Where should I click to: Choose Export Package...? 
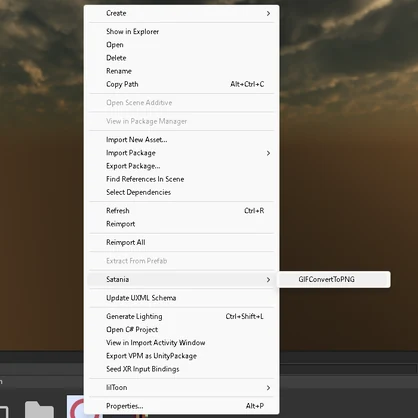[x=181, y=166]
